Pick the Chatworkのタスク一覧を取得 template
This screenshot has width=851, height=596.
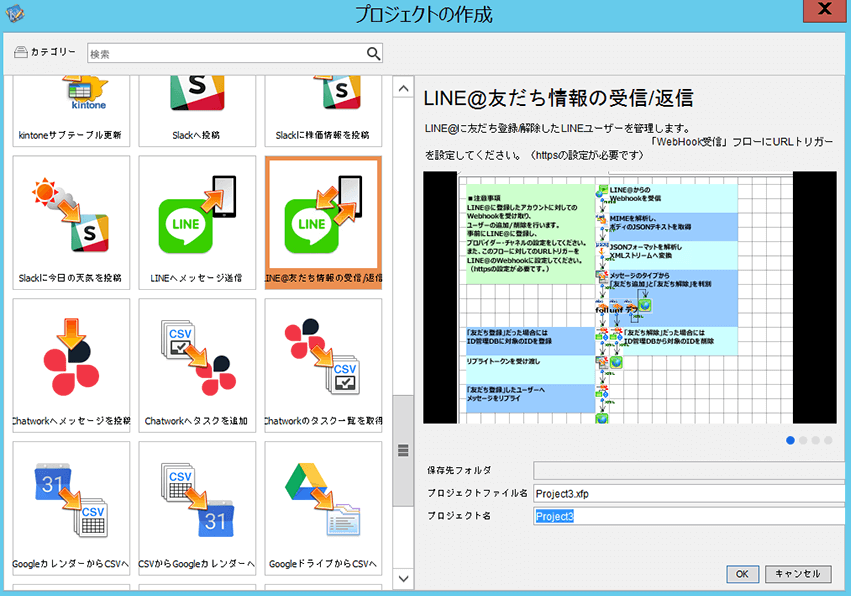[x=323, y=365]
